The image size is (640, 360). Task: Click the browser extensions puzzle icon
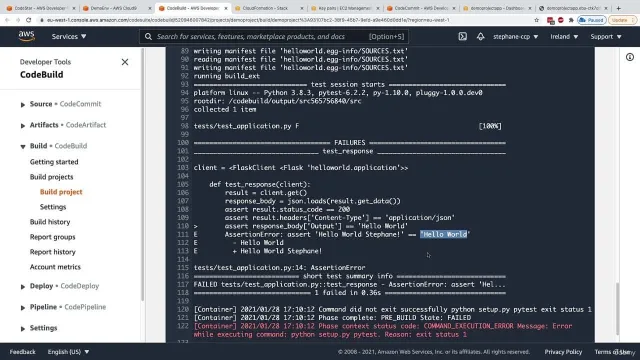point(571,20)
